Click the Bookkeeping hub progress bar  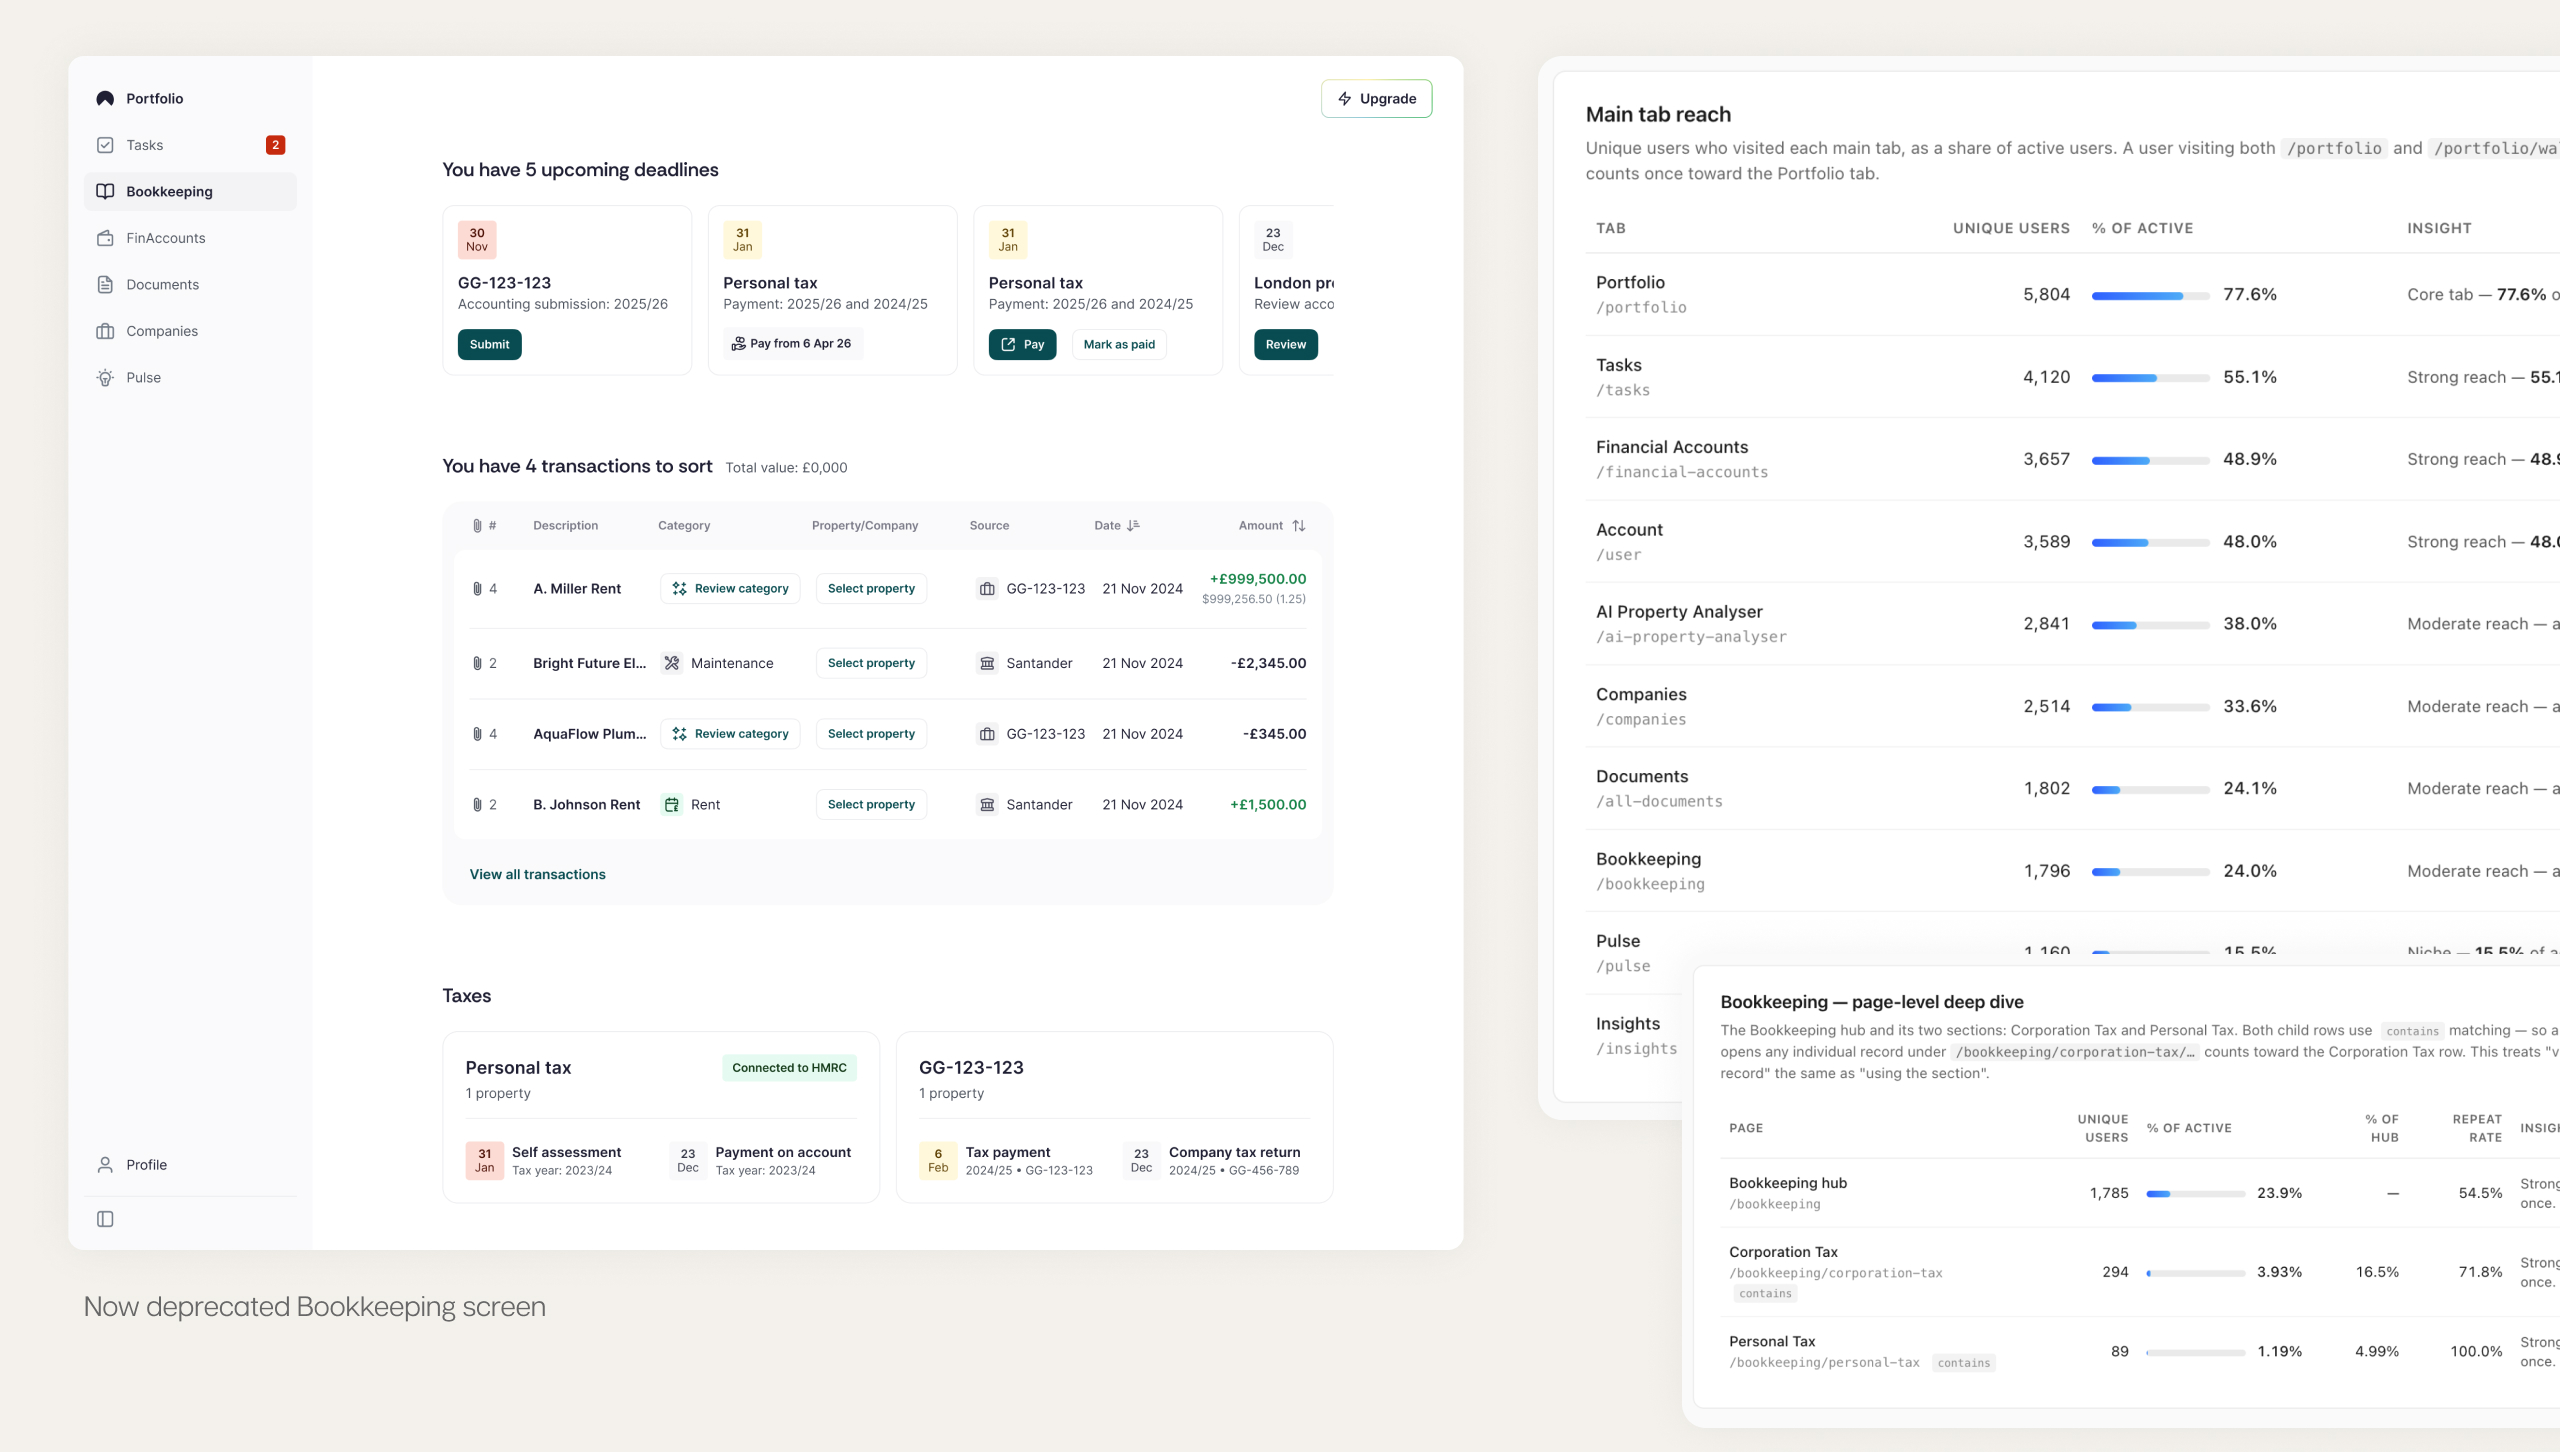(2196, 1194)
